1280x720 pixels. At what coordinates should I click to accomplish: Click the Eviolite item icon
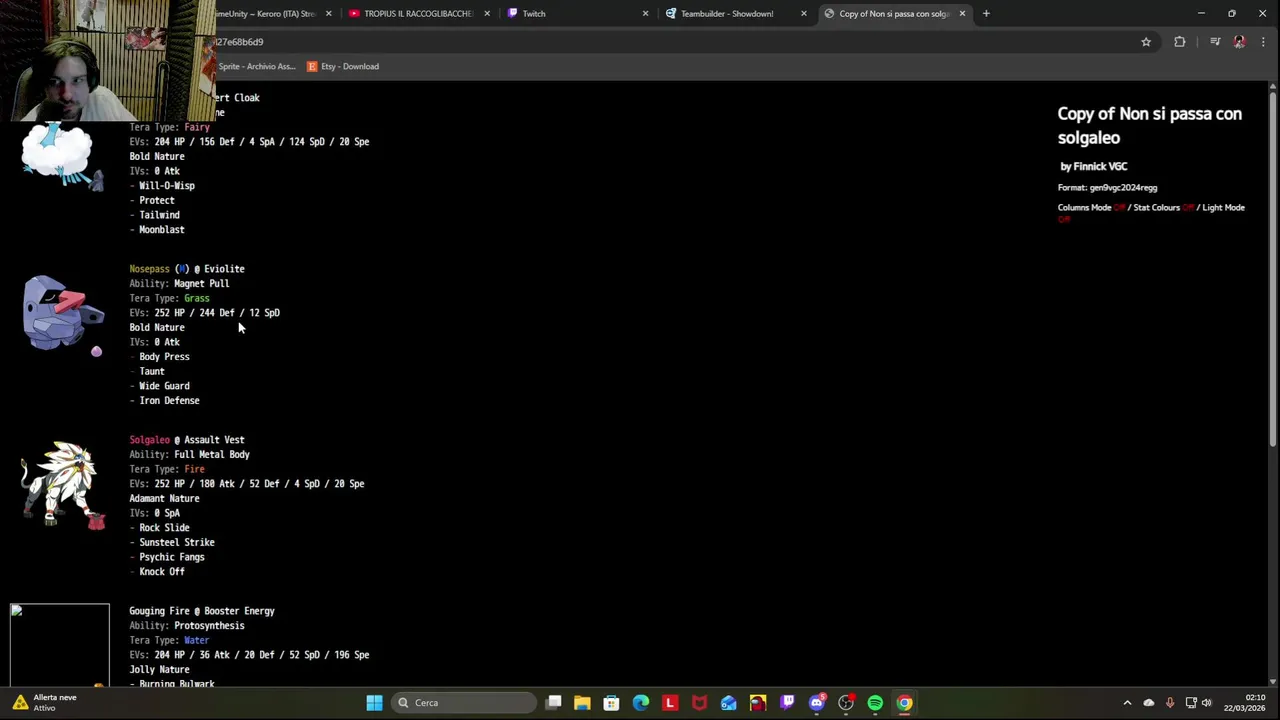96,352
